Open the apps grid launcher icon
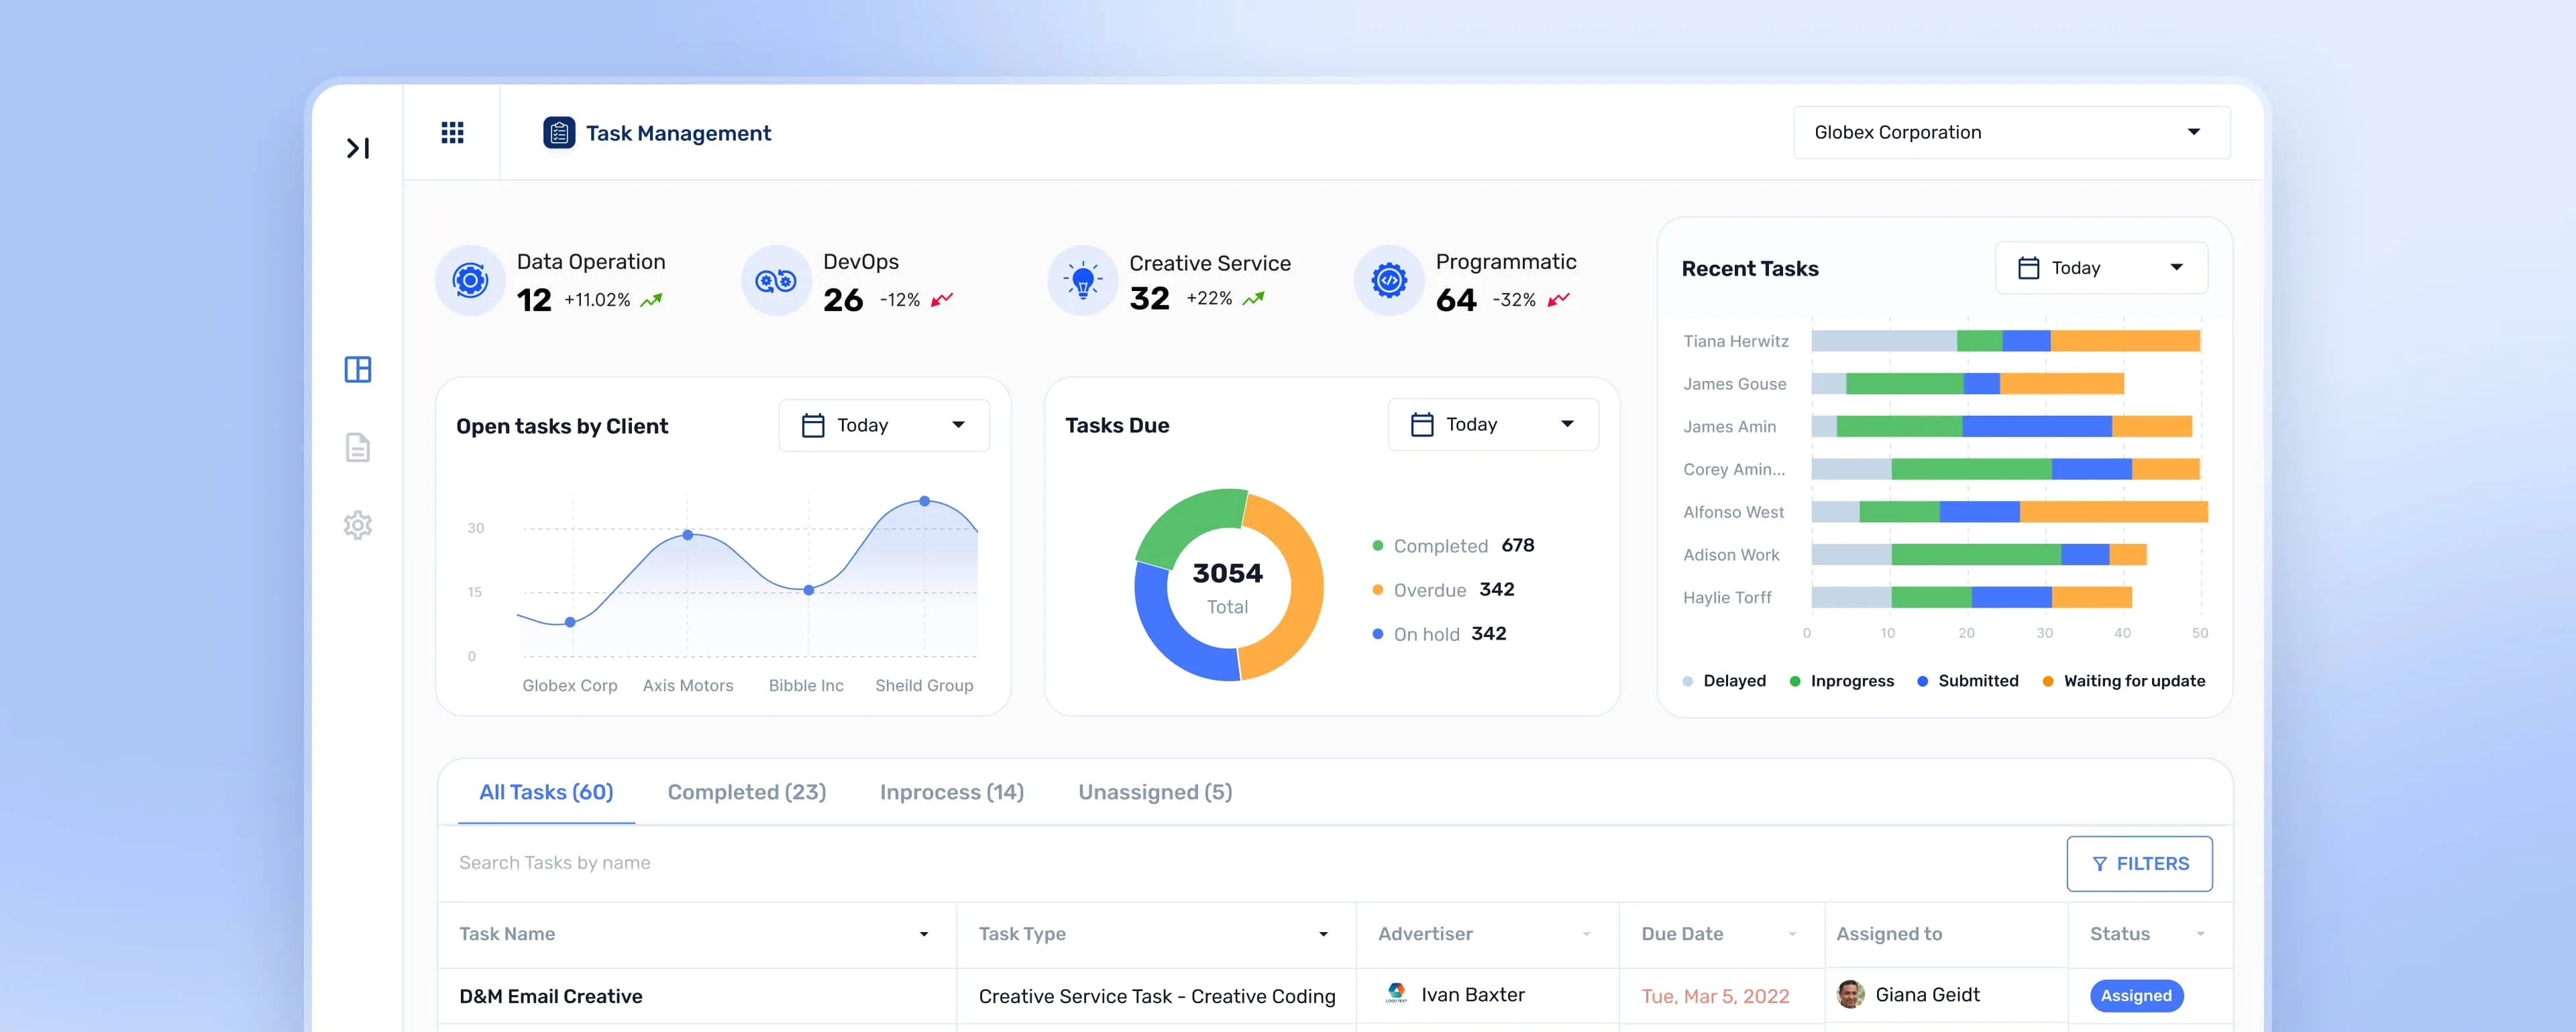Screen dimensions: 2576x1032 pyautogui.click(x=452, y=132)
